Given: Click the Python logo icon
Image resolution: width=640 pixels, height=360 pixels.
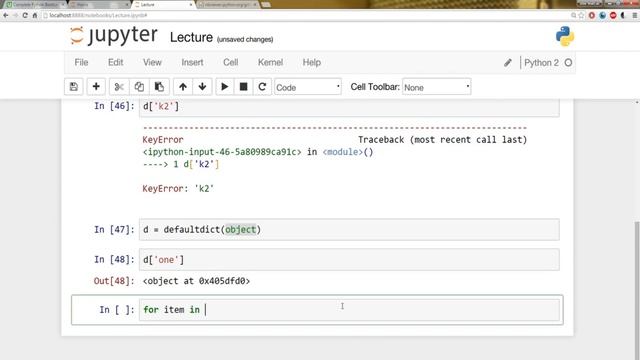Looking at the screenshot, I should (x=565, y=36).
